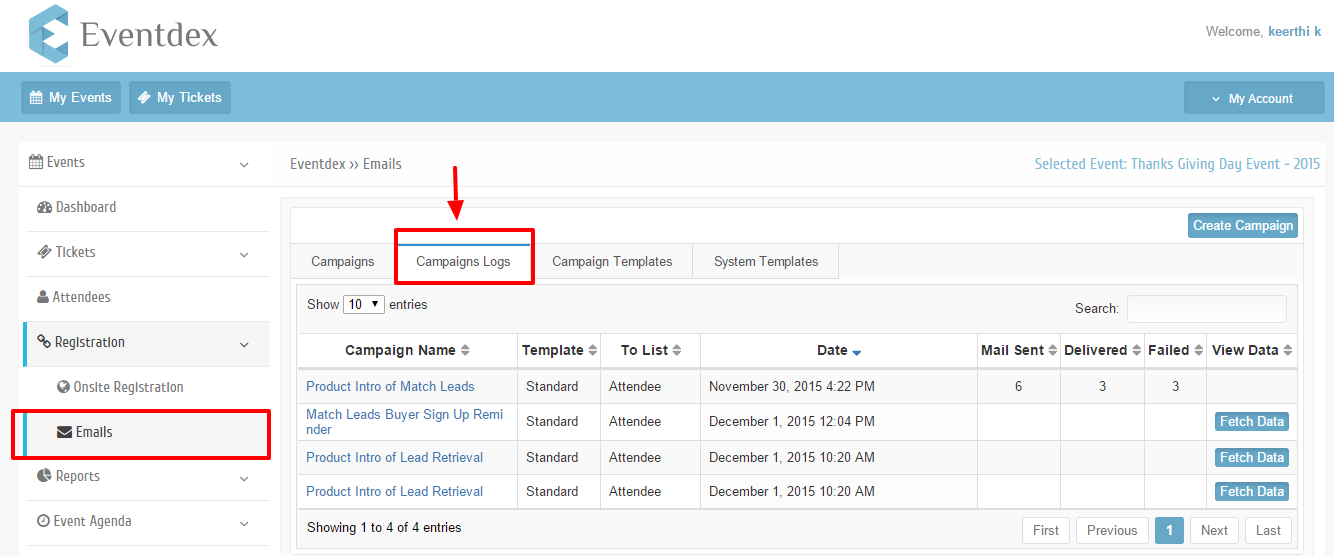Sort by Mail Sent column arrows
Viewport: 1334px width, 556px height.
click(1053, 351)
